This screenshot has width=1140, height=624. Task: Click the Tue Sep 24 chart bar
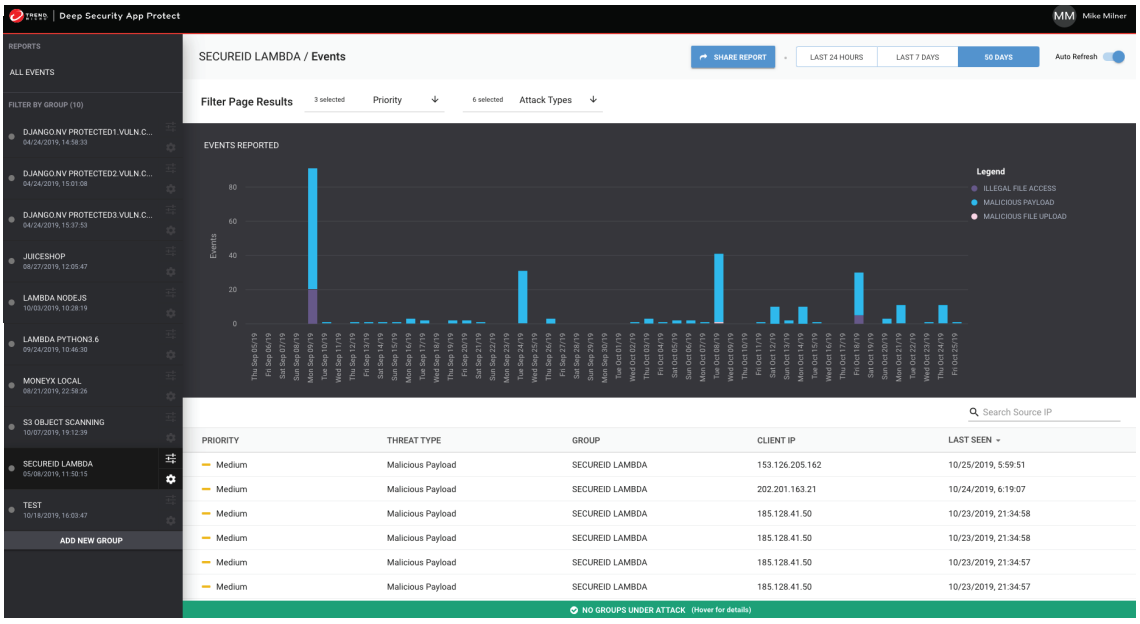click(523, 297)
